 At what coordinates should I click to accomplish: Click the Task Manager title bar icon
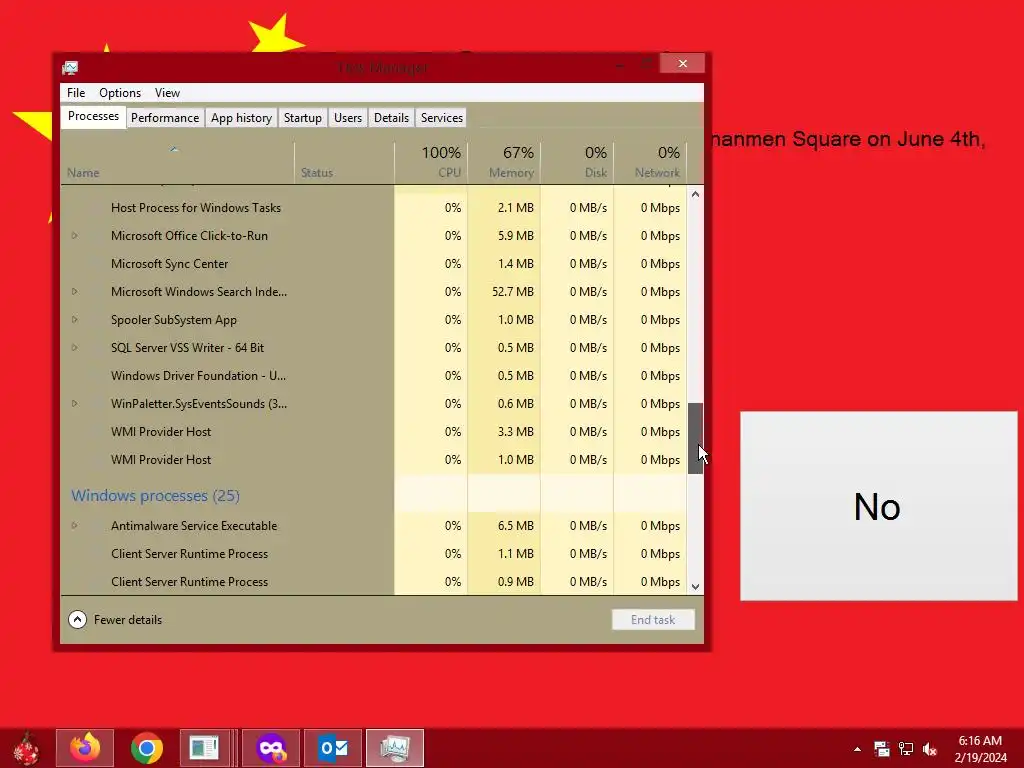click(x=70, y=67)
